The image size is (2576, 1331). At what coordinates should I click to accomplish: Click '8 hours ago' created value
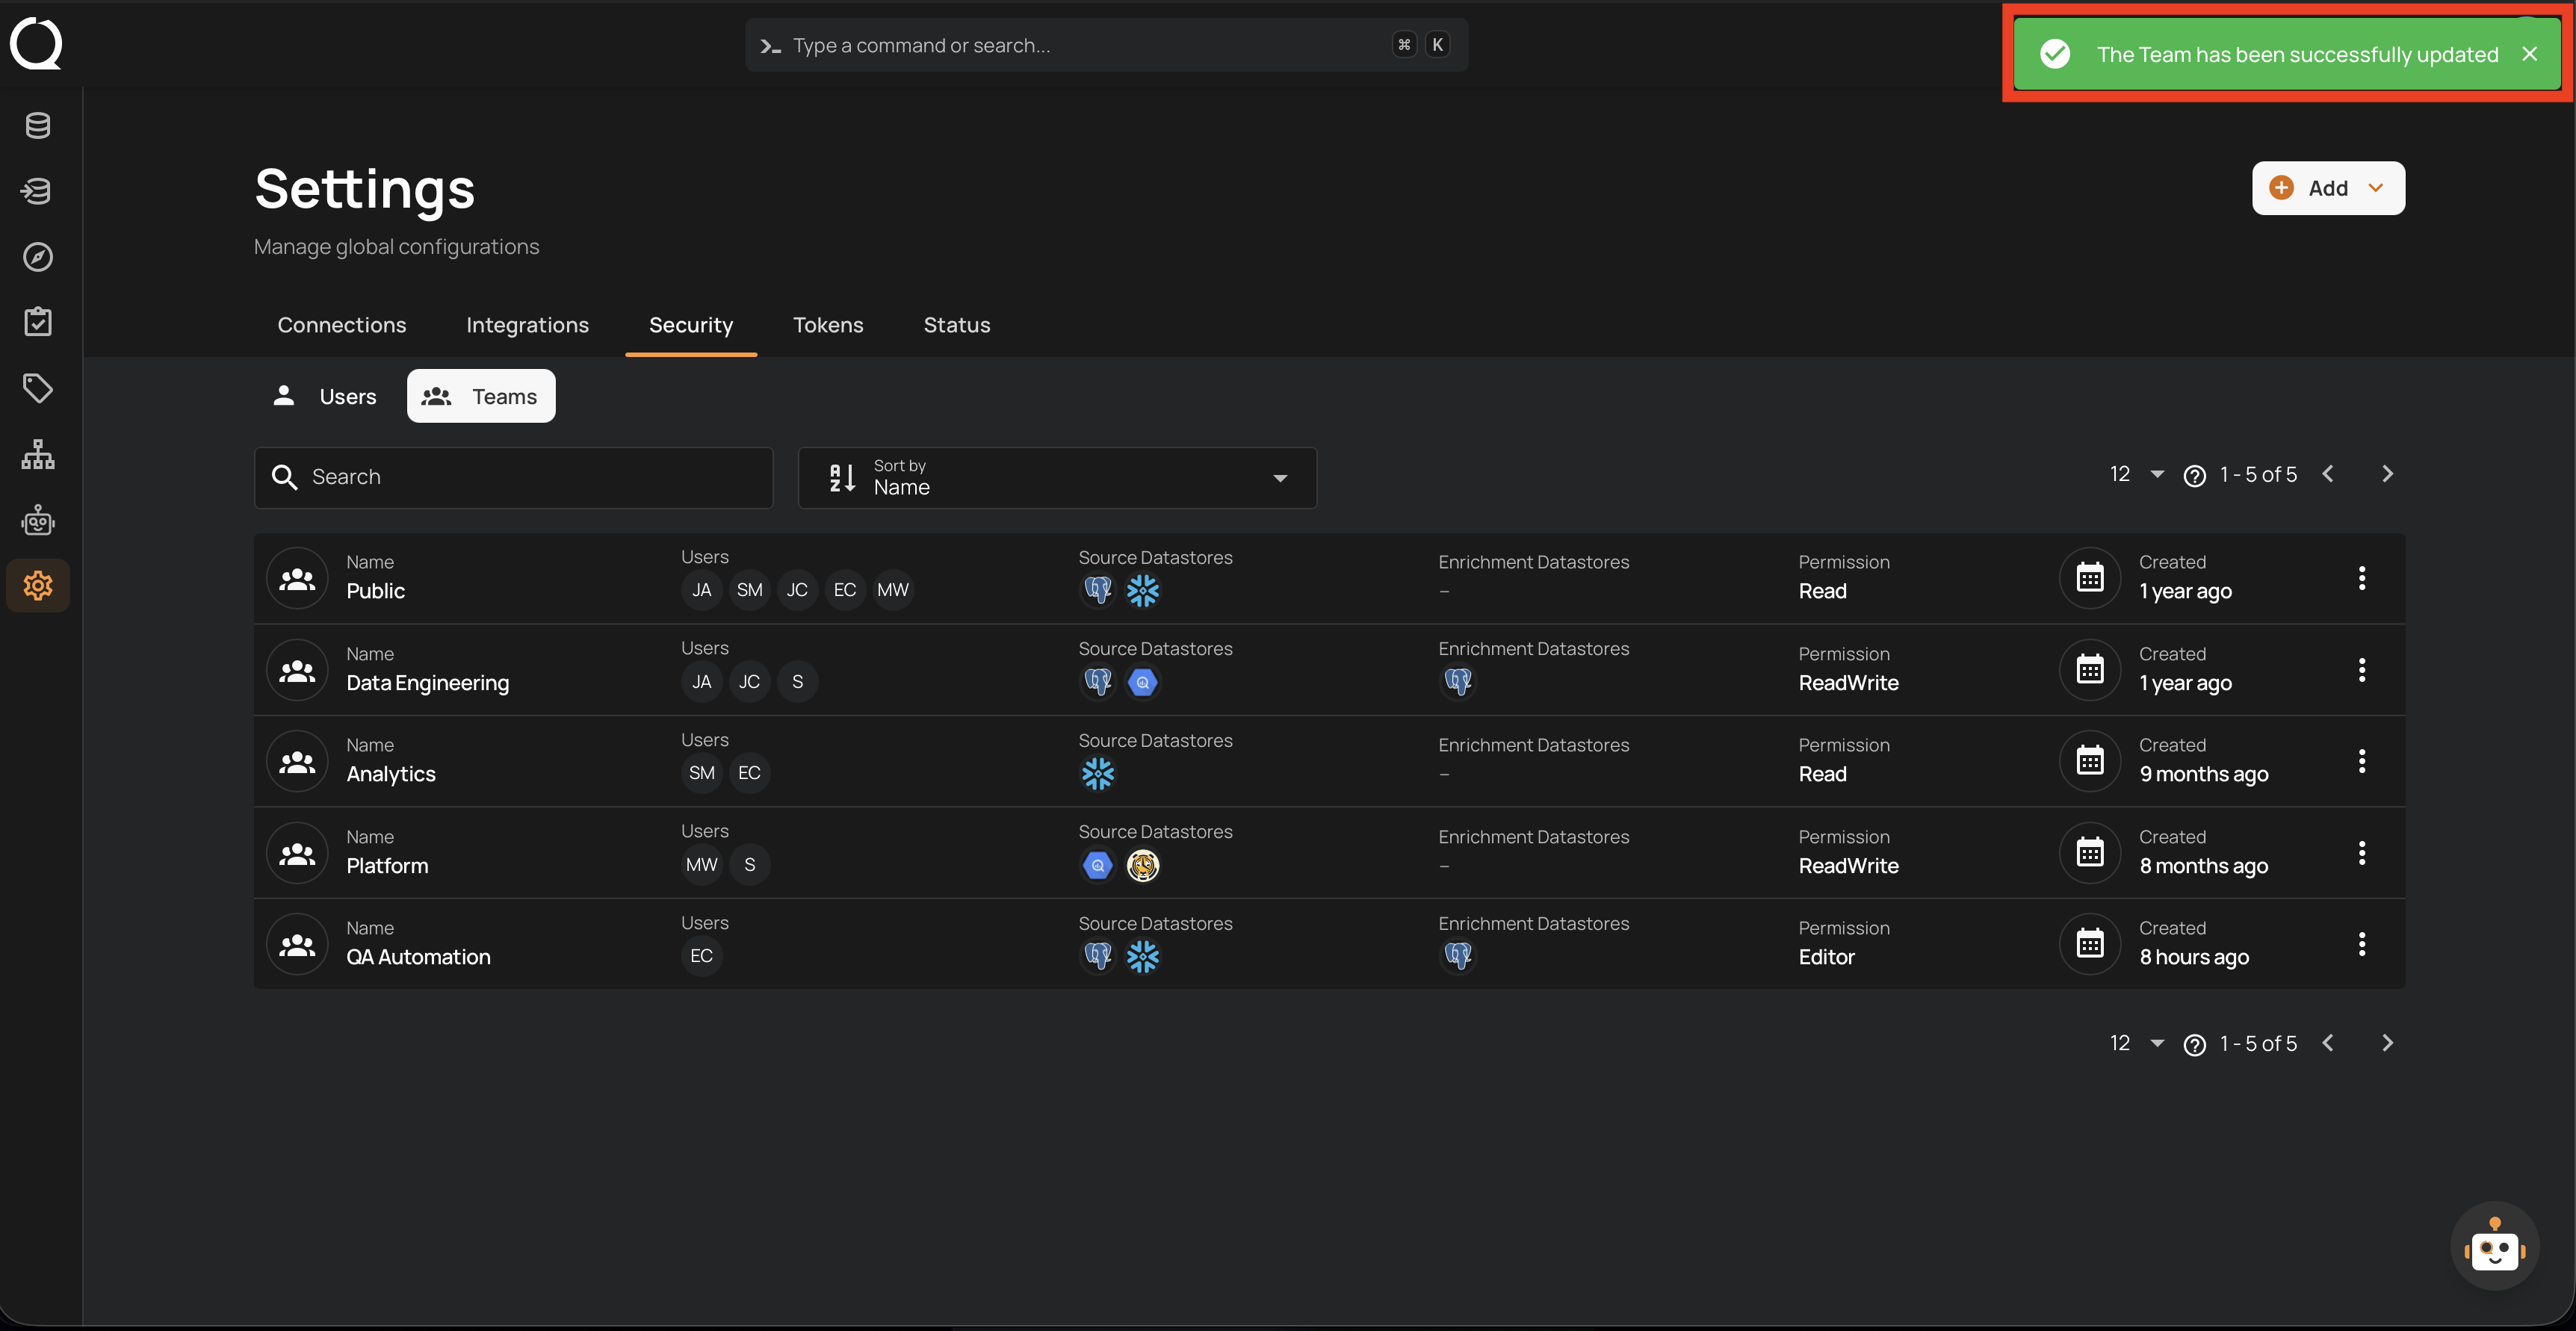pyautogui.click(x=2194, y=957)
